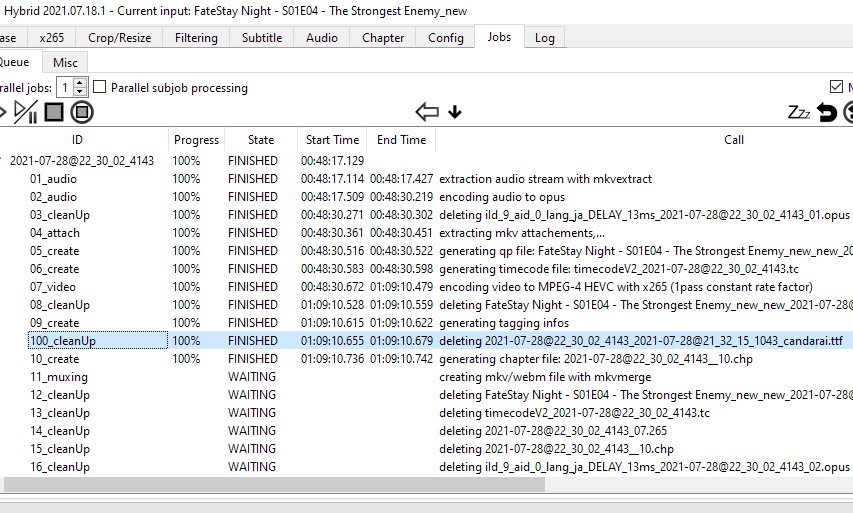This screenshot has height=513, width=853.
Task: Click the circled stop (abort all) icon
Action: coord(82,112)
